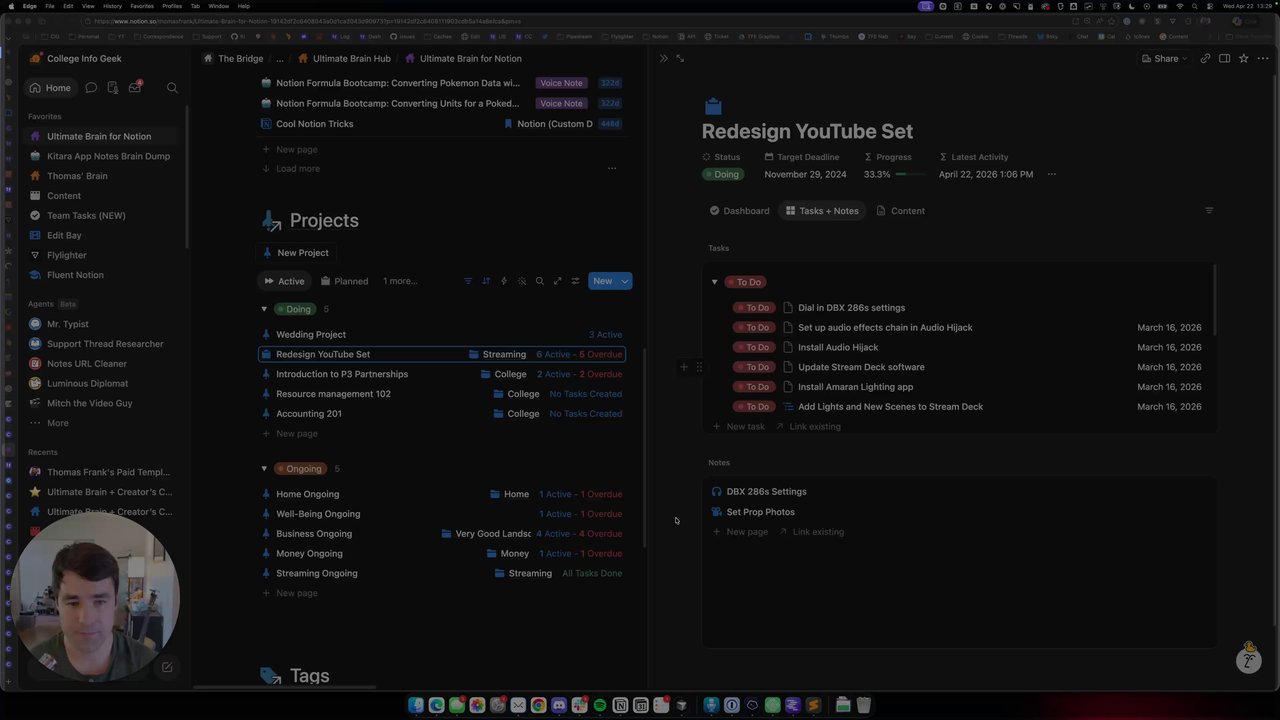1280x720 pixels.
Task: Switch to the Dashboard tab
Action: (739, 211)
